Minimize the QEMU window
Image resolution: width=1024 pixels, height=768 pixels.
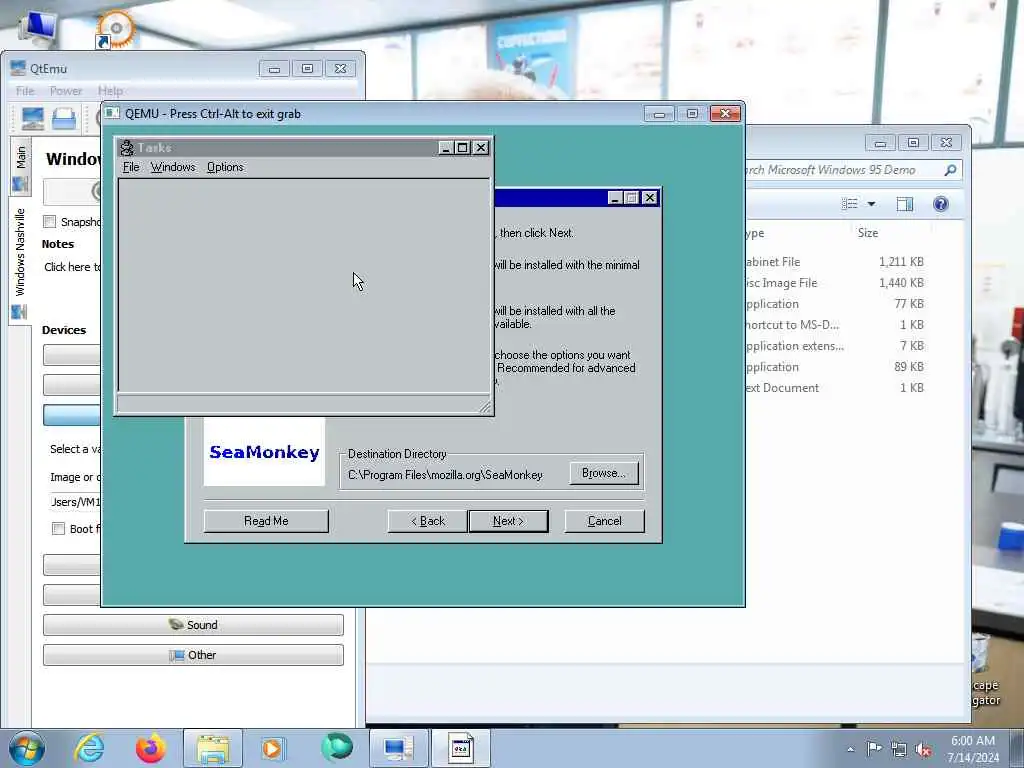(x=659, y=114)
